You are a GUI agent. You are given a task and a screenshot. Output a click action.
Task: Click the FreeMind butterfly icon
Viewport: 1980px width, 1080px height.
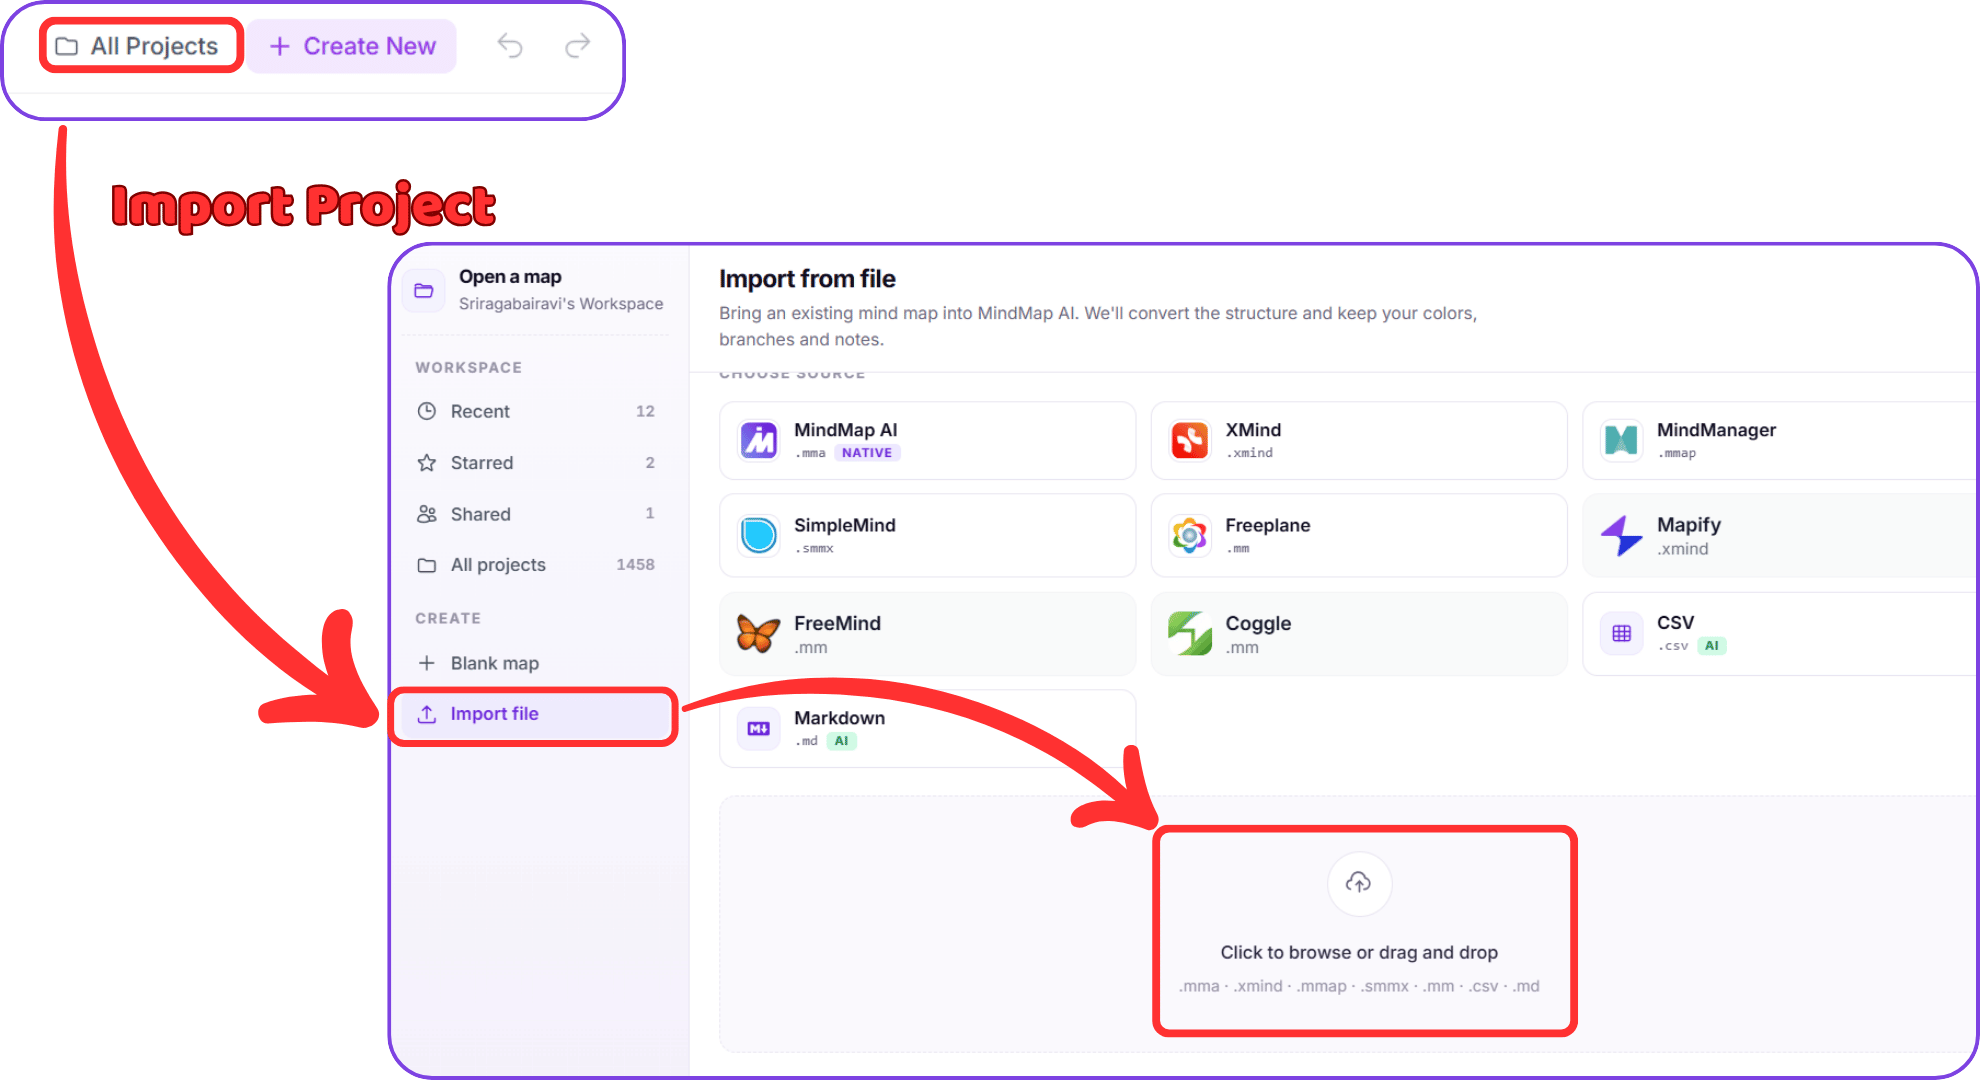758,634
